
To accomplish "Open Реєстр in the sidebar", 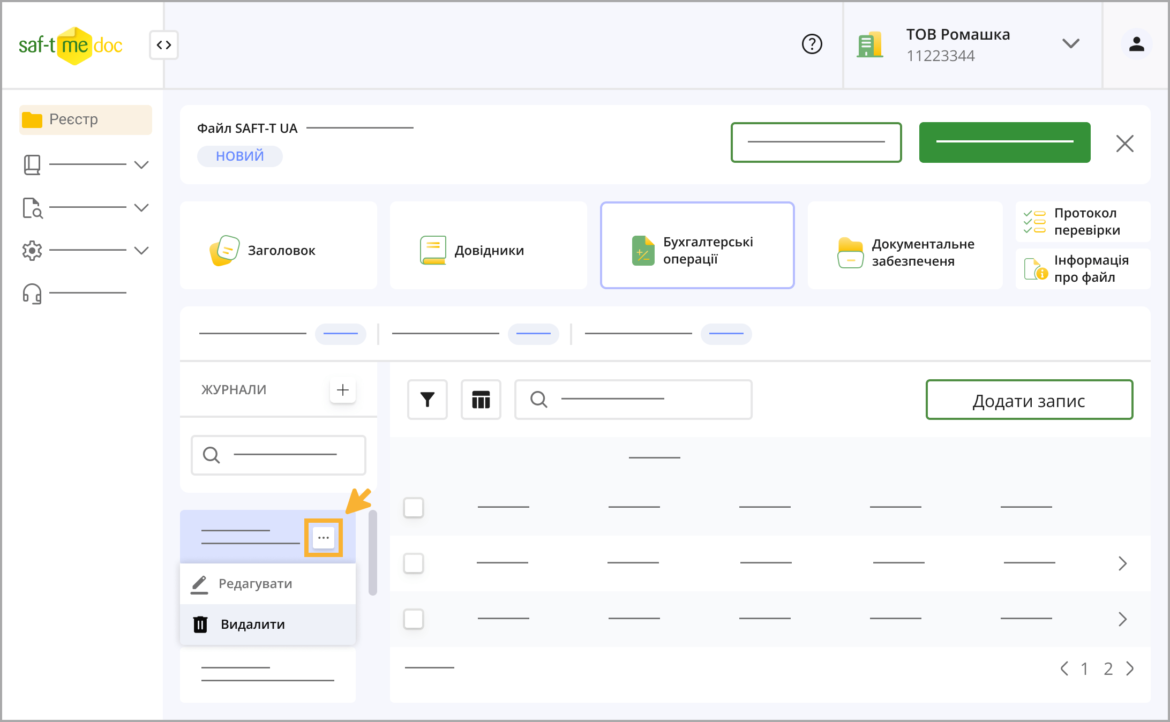I will [x=85, y=119].
